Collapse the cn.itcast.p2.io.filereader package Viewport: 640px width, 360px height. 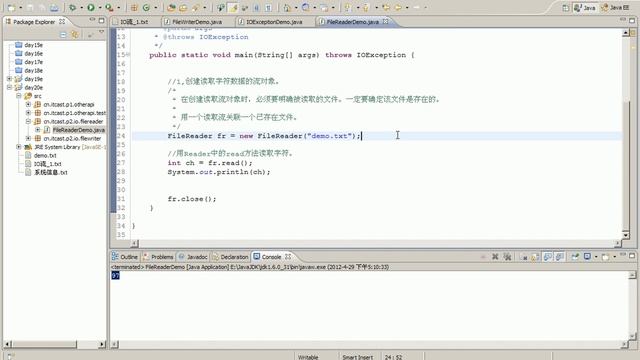pyautogui.click(x=28, y=121)
